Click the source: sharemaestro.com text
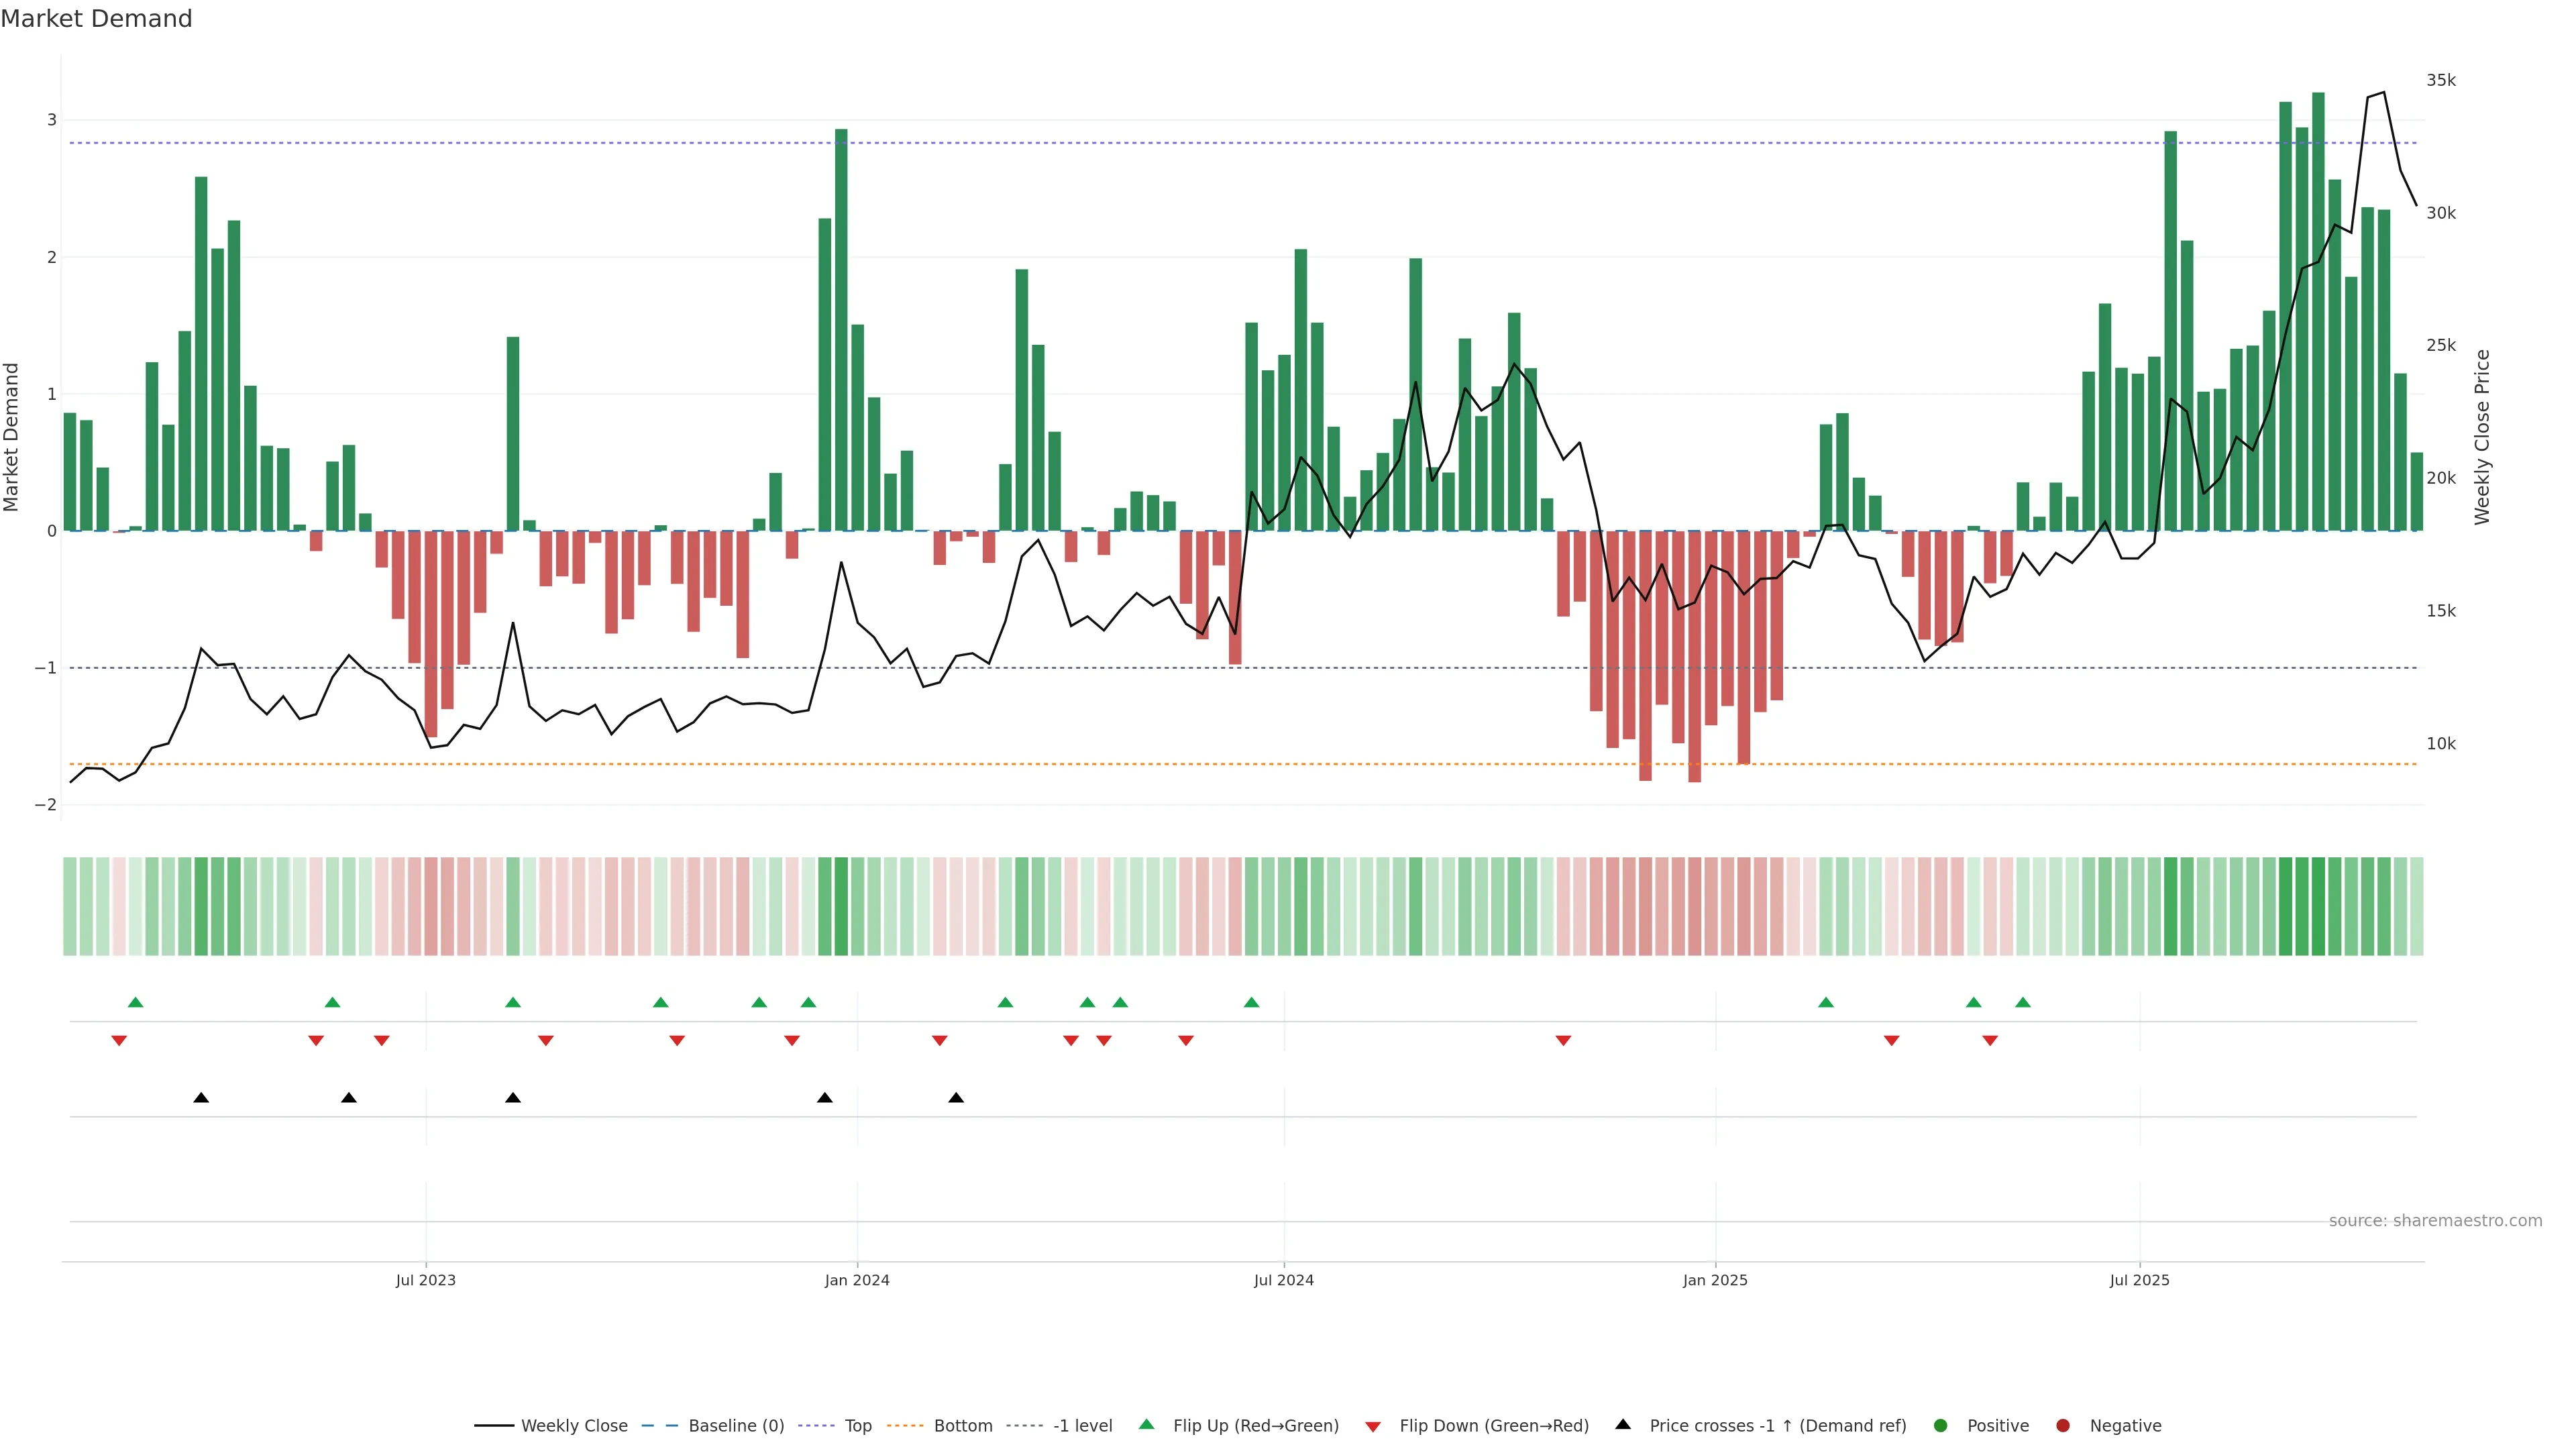 (x=2435, y=1220)
